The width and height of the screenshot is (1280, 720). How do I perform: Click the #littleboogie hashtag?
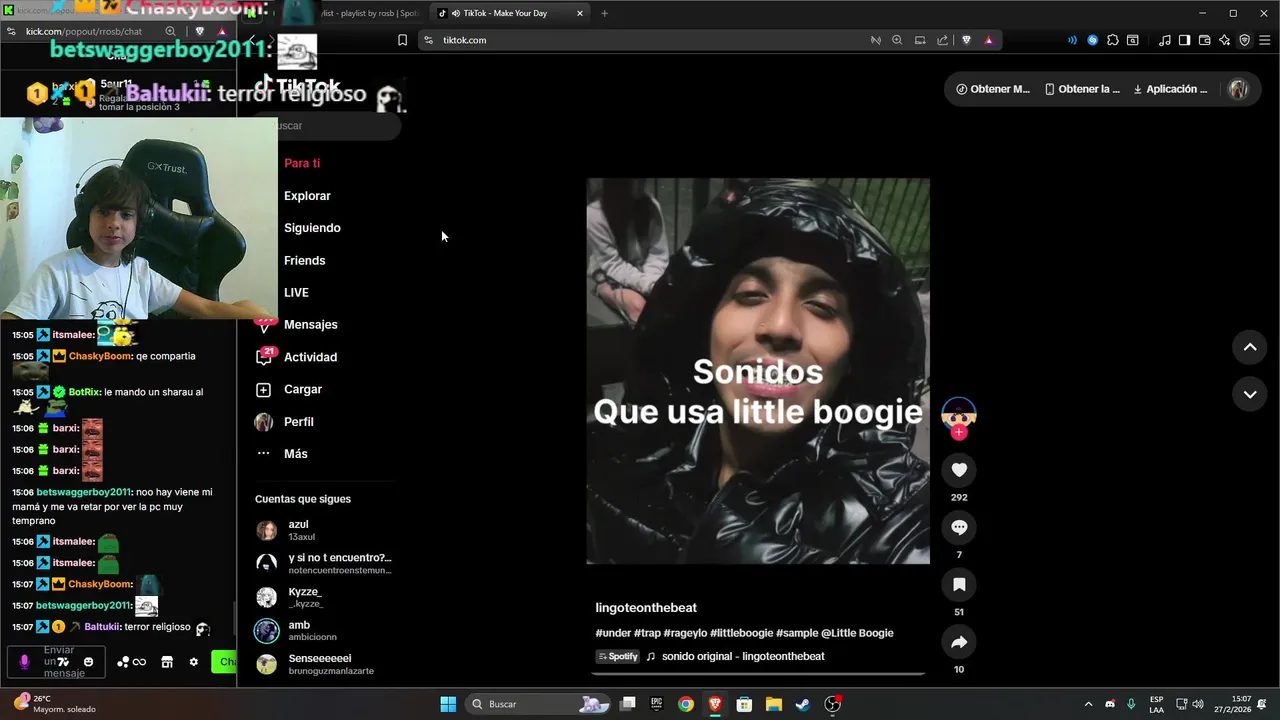(741, 633)
